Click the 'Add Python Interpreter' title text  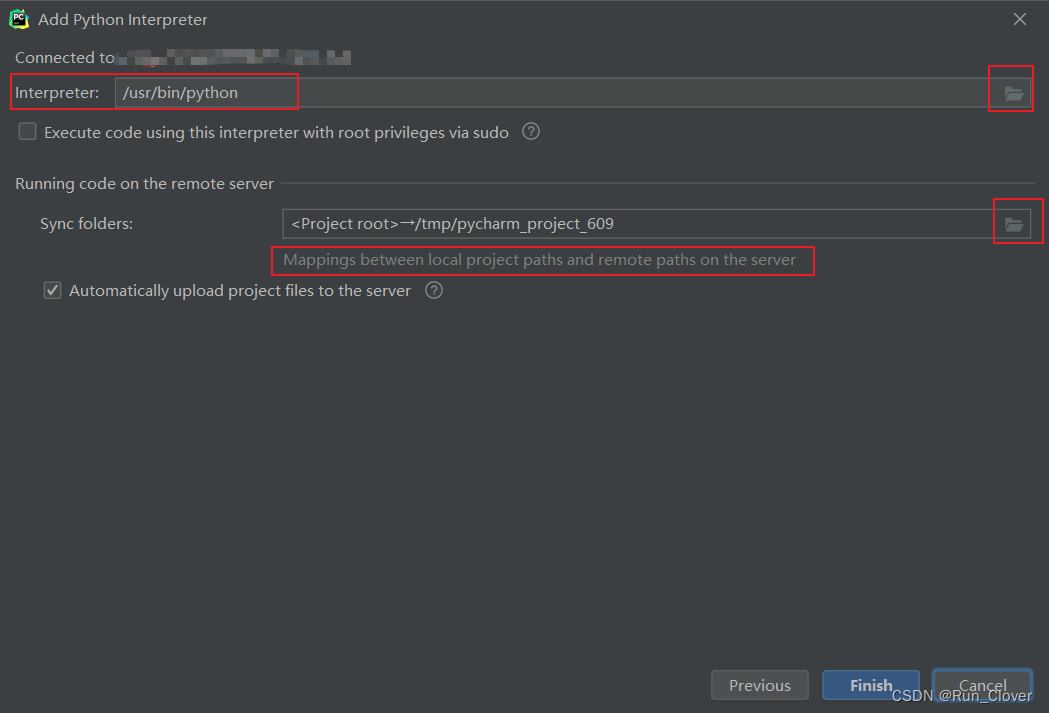tap(122, 19)
